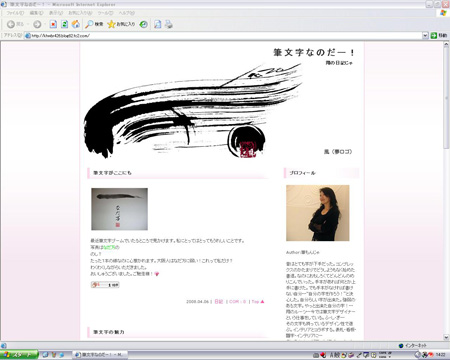
Task: Jump to top via Top ▲ link
Action: (258, 301)
